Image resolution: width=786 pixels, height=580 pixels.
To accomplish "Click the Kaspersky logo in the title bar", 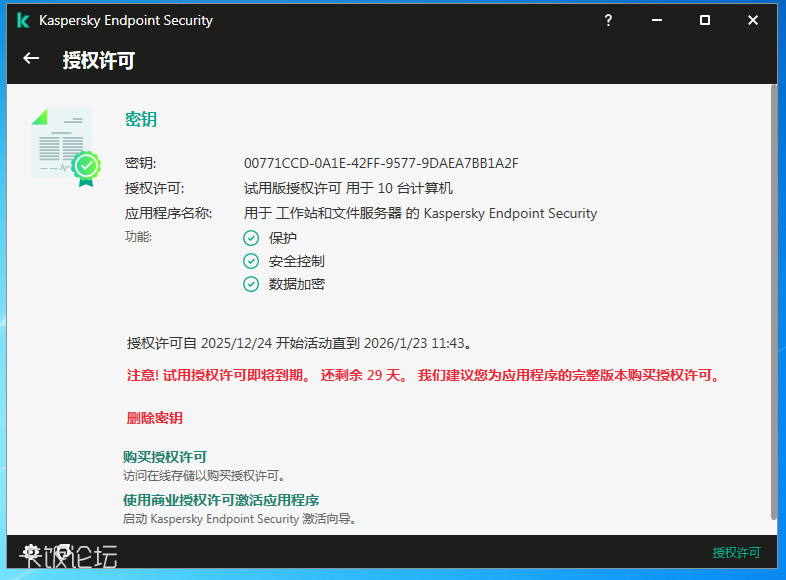I will tap(22, 20).
